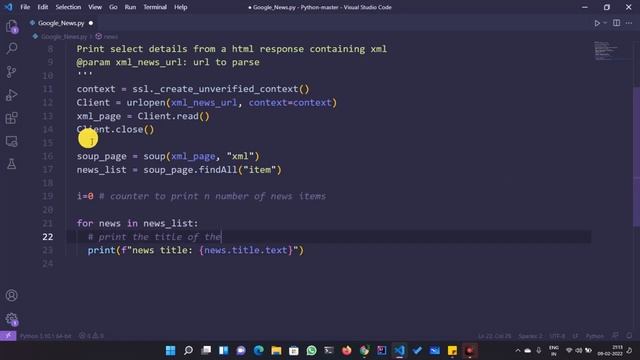Viewport: 640px width, 360px height.
Task: Open the Windows Start menu
Action: tap(171, 351)
